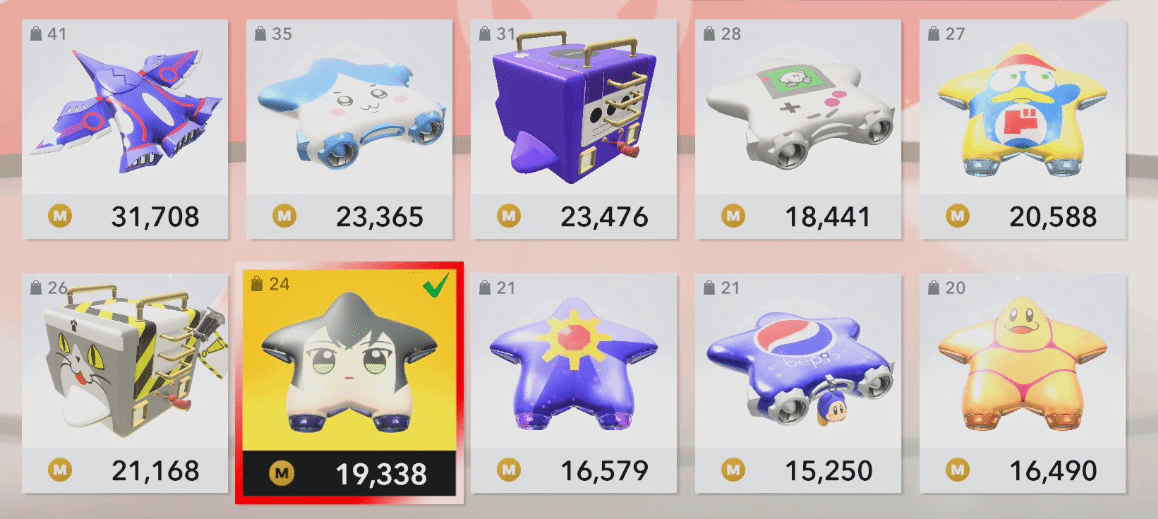The image size is (1158, 519).
Task: Click the coin icon beside 19,338
Action: click(x=282, y=473)
